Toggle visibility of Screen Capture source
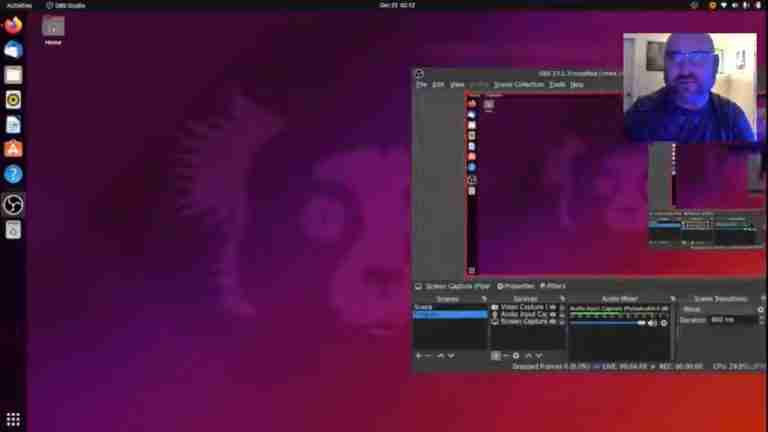This screenshot has width=768, height=432. [x=552, y=322]
